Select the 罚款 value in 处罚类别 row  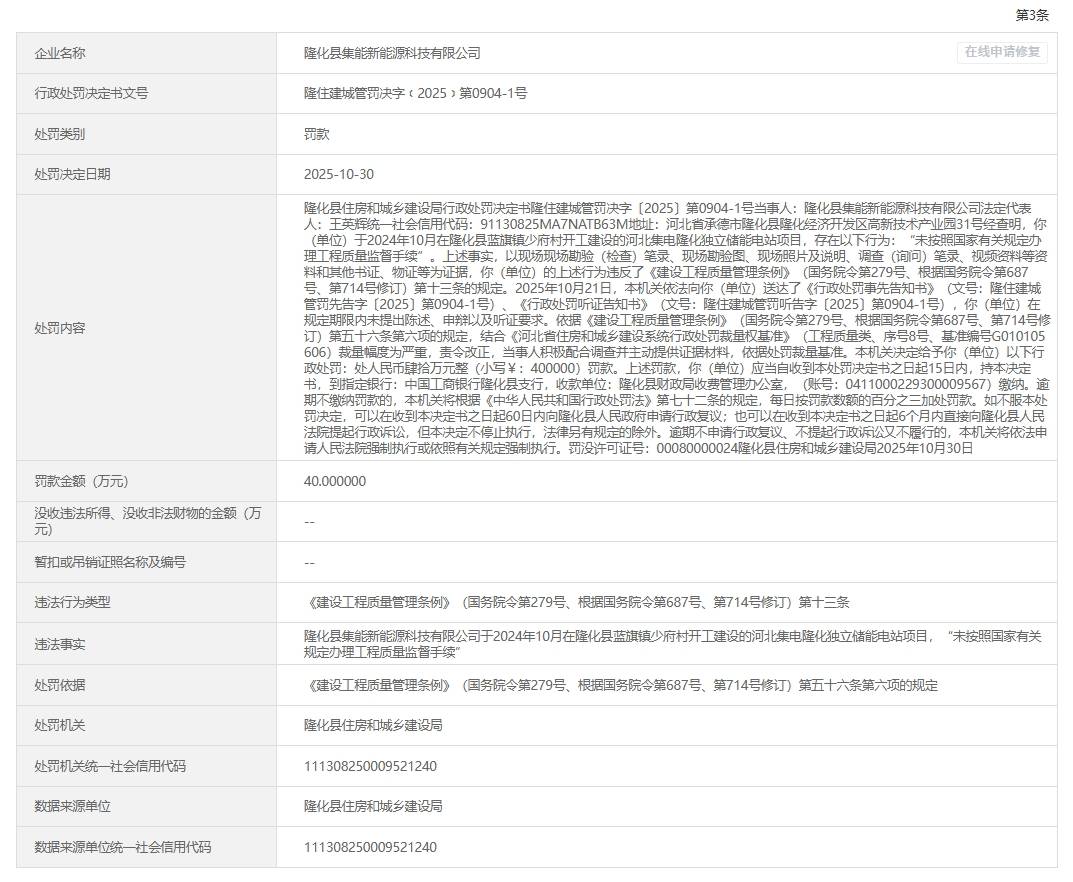coord(317,134)
